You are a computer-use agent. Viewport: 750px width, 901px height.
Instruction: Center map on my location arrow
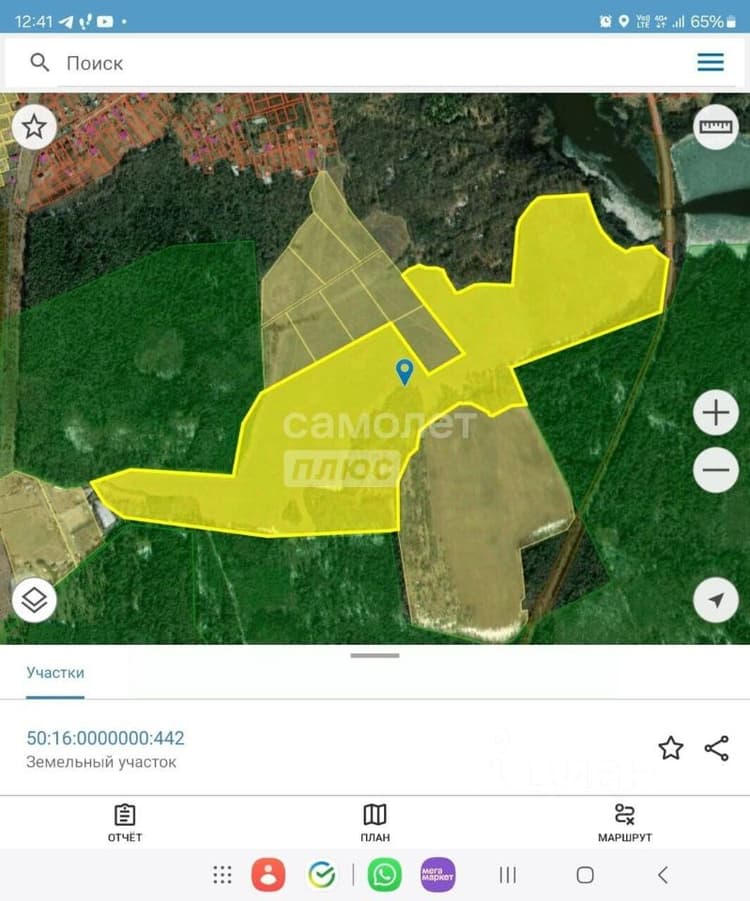pyautogui.click(x=716, y=600)
